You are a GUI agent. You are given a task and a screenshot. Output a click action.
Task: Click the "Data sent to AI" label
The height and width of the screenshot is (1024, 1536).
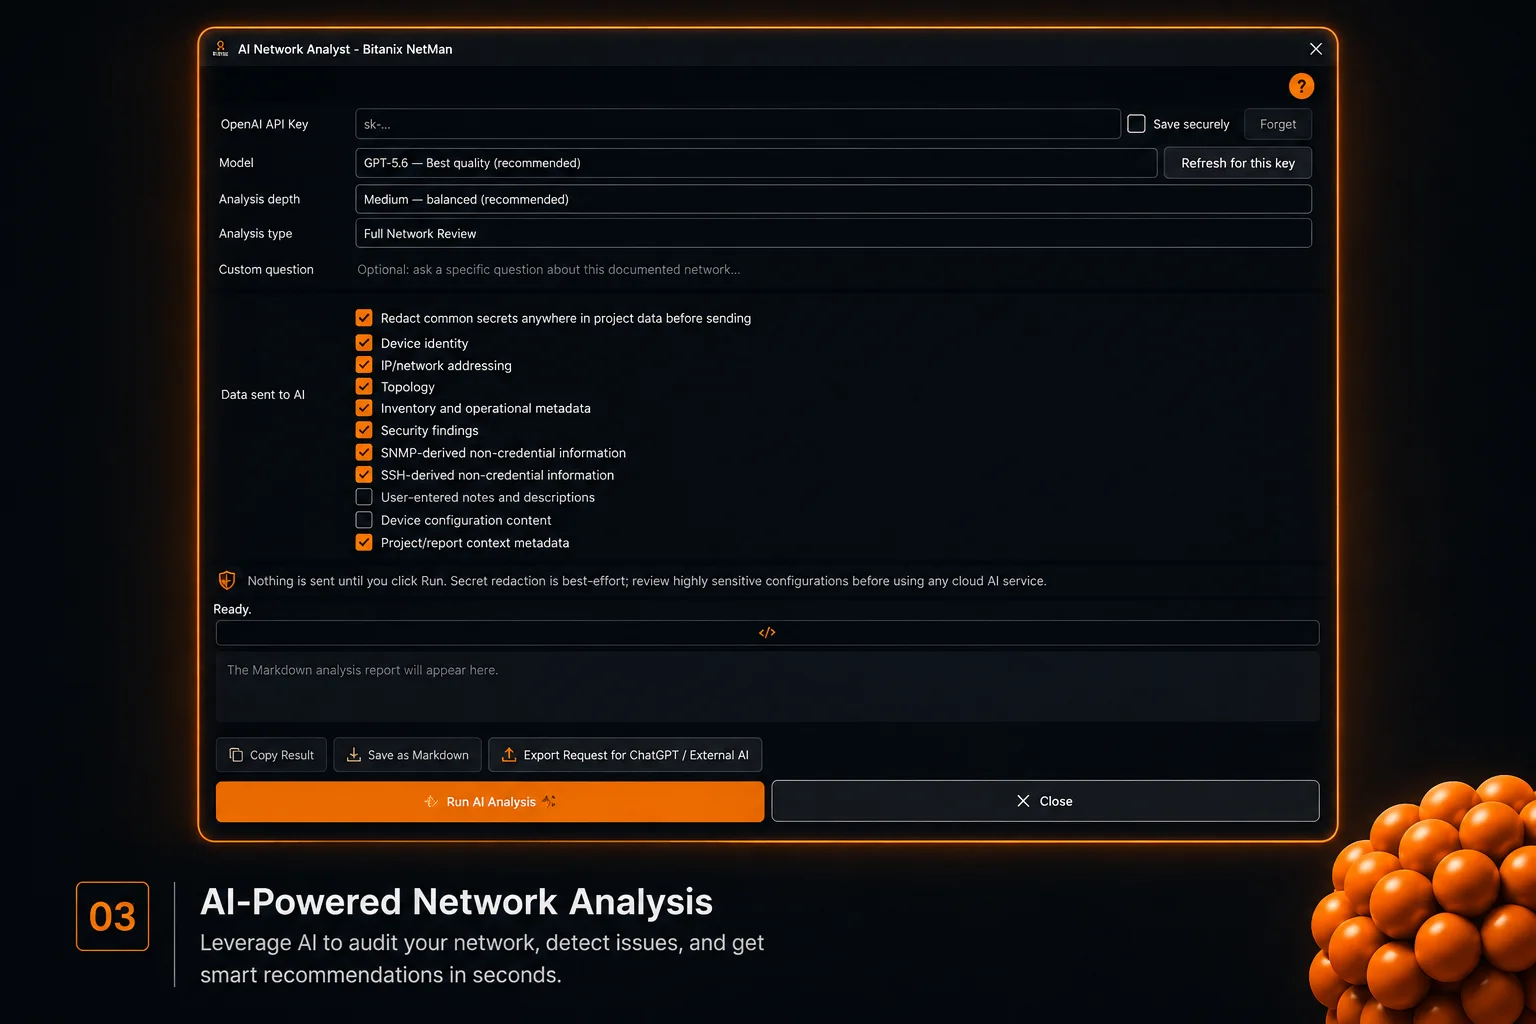click(x=263, y=395)
